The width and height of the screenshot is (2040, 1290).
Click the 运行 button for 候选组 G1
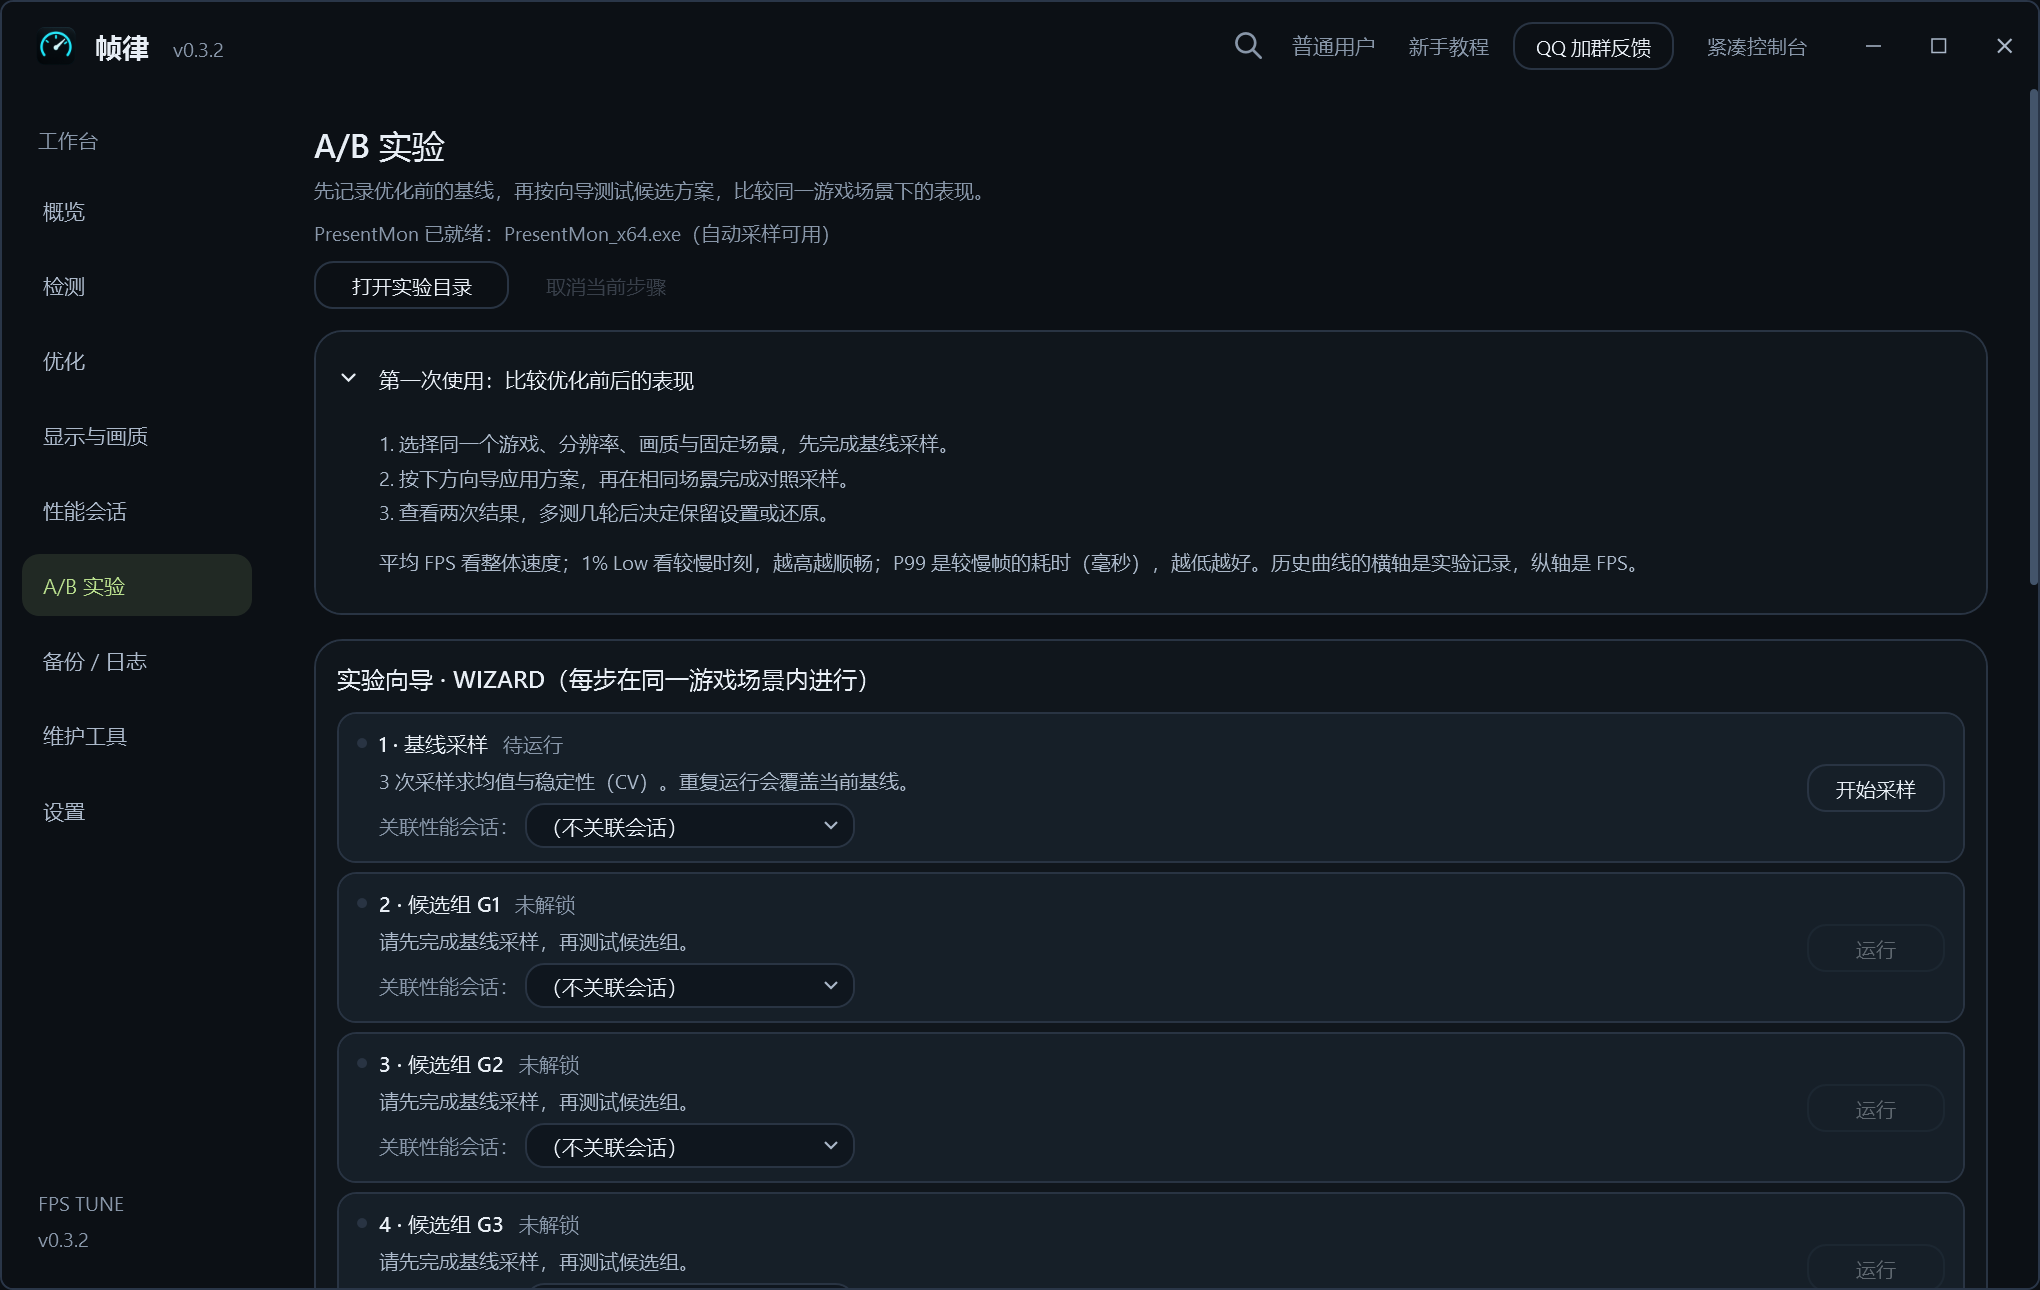coord(1875,949)
